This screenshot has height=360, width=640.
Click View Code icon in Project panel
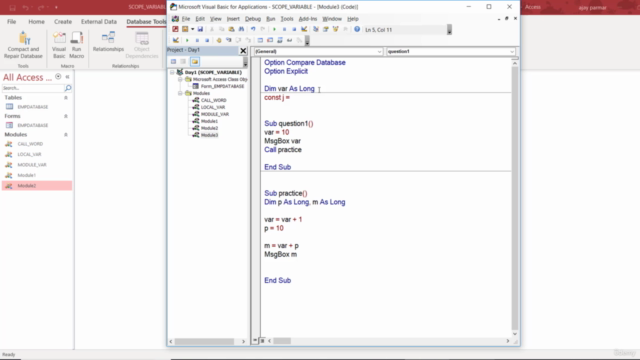point(173,62)
